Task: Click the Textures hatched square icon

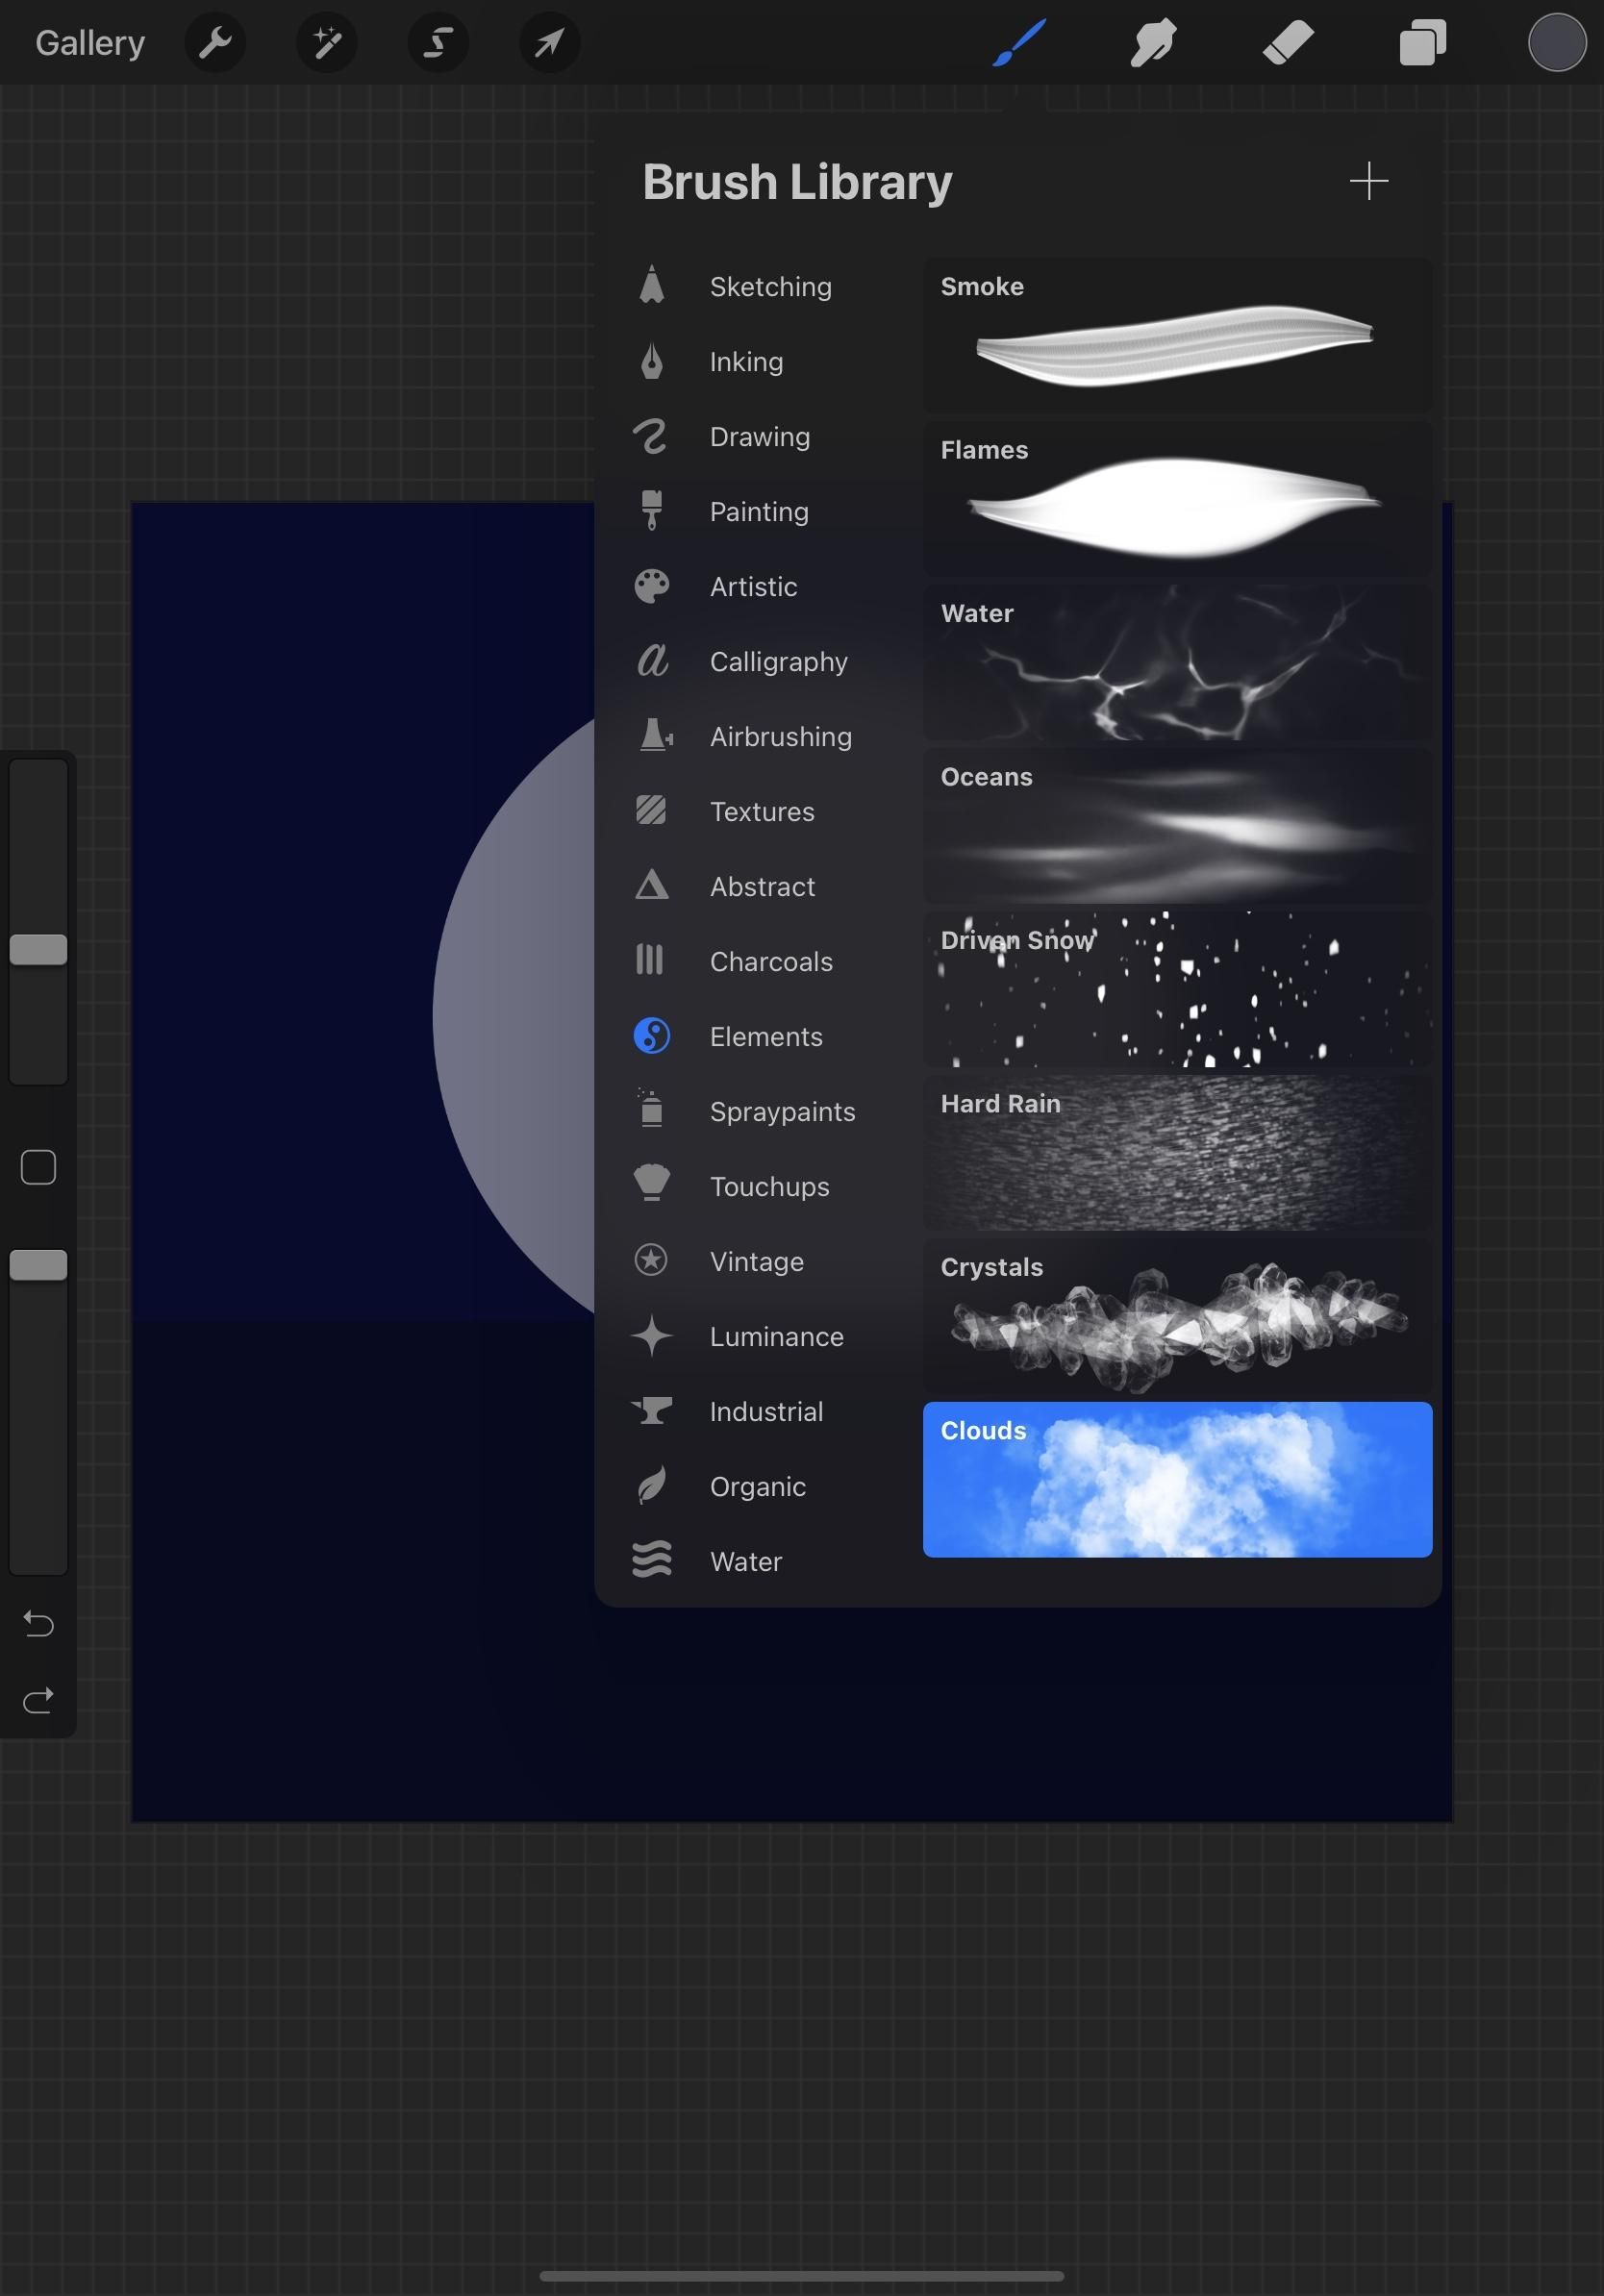Action: [x=651, y=810]
